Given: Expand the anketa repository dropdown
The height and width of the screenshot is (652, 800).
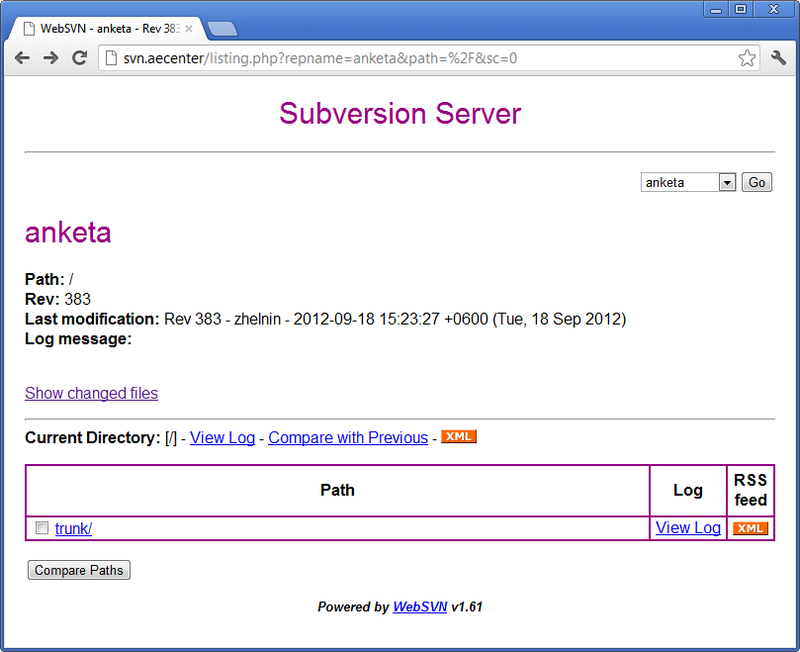Looking at the screenshot, I should click(x=727, y=182).
